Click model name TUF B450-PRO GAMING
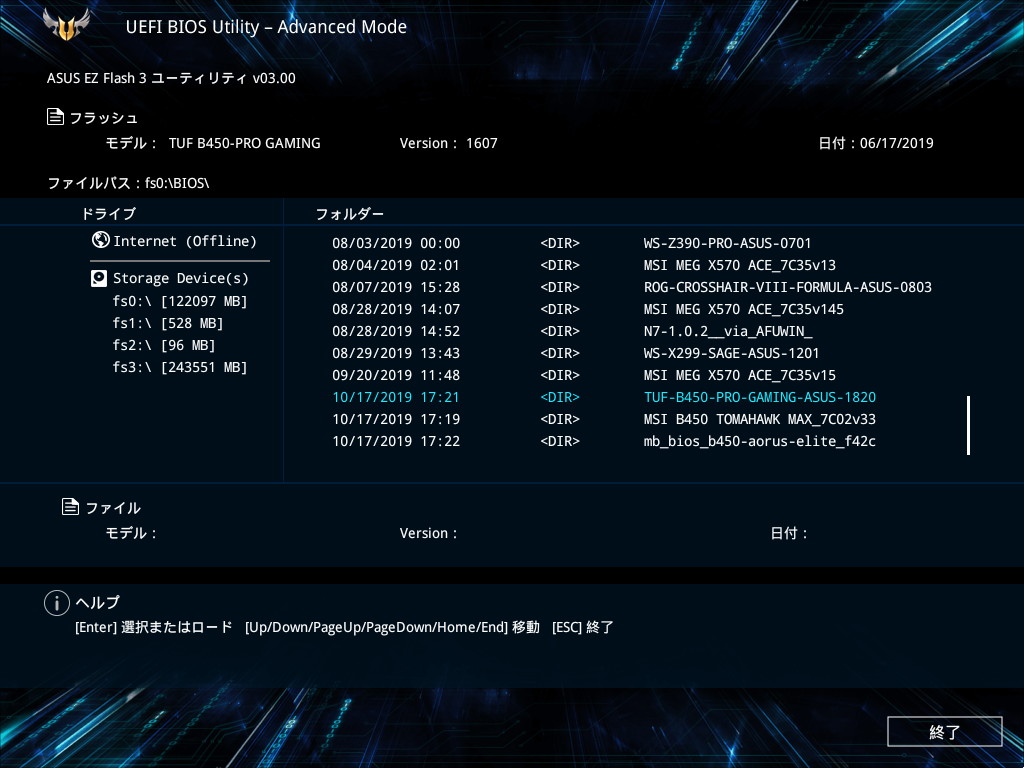This screenshot has width=1024, height=768. coord(244,143)
